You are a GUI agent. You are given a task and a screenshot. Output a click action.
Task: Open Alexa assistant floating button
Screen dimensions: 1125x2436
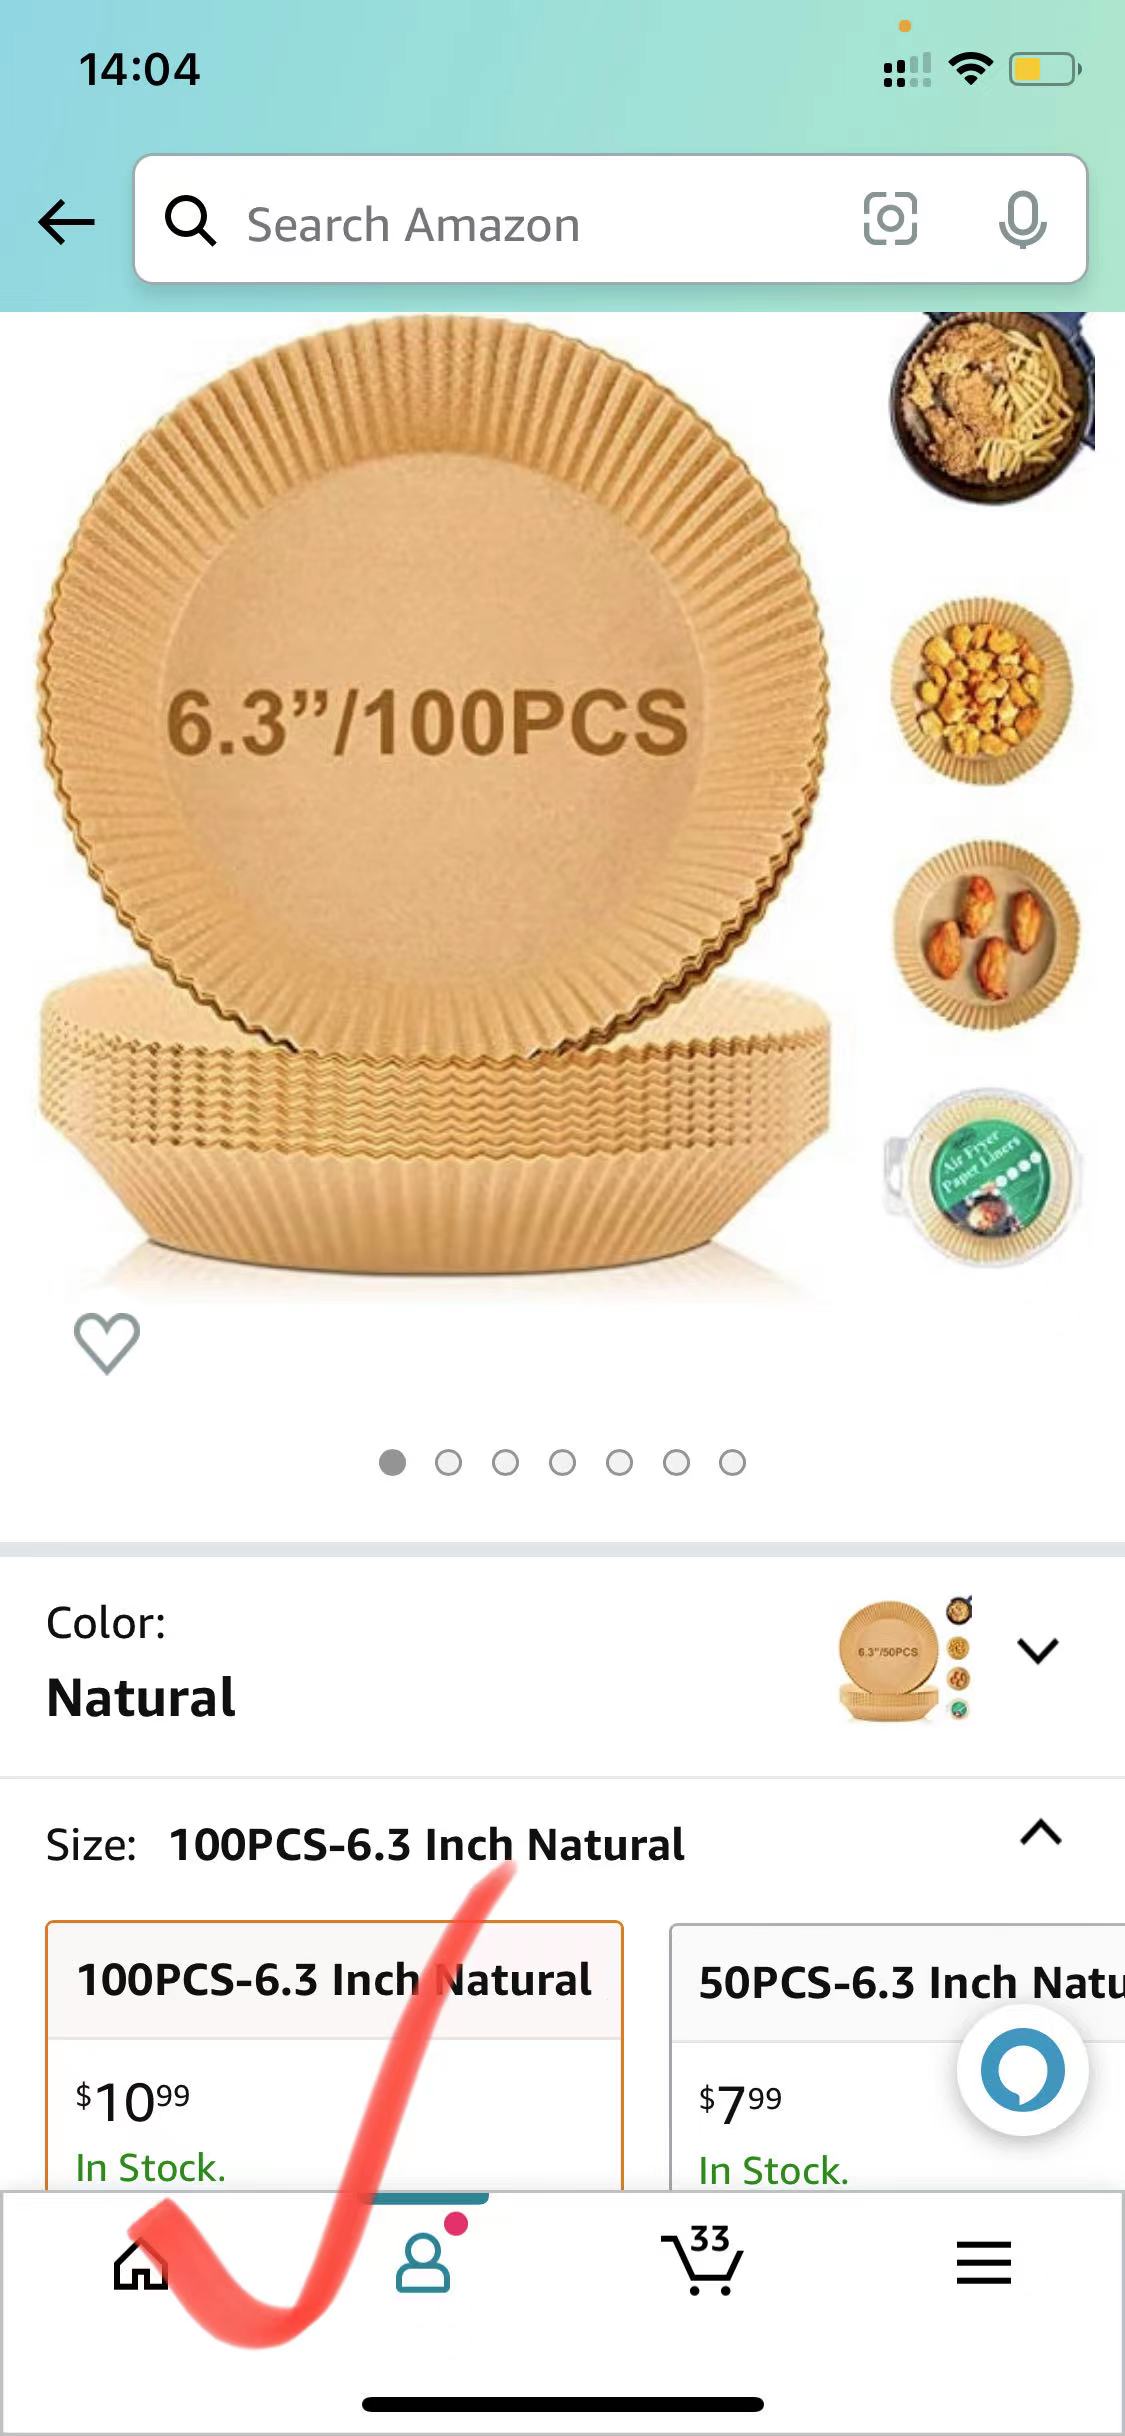[x=1022, y=2070]
